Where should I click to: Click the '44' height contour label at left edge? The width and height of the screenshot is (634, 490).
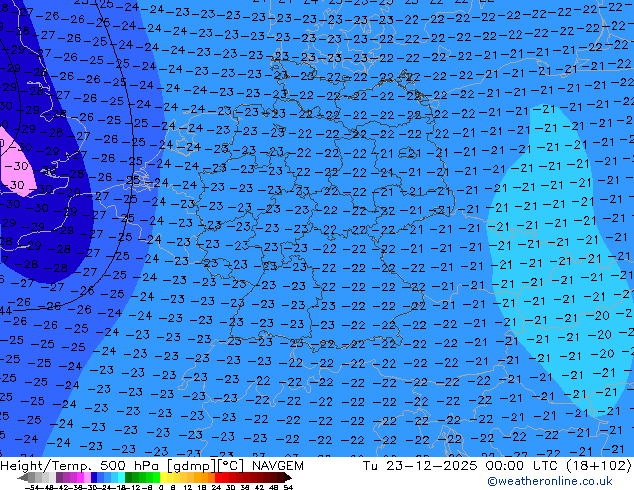point(6,310)
